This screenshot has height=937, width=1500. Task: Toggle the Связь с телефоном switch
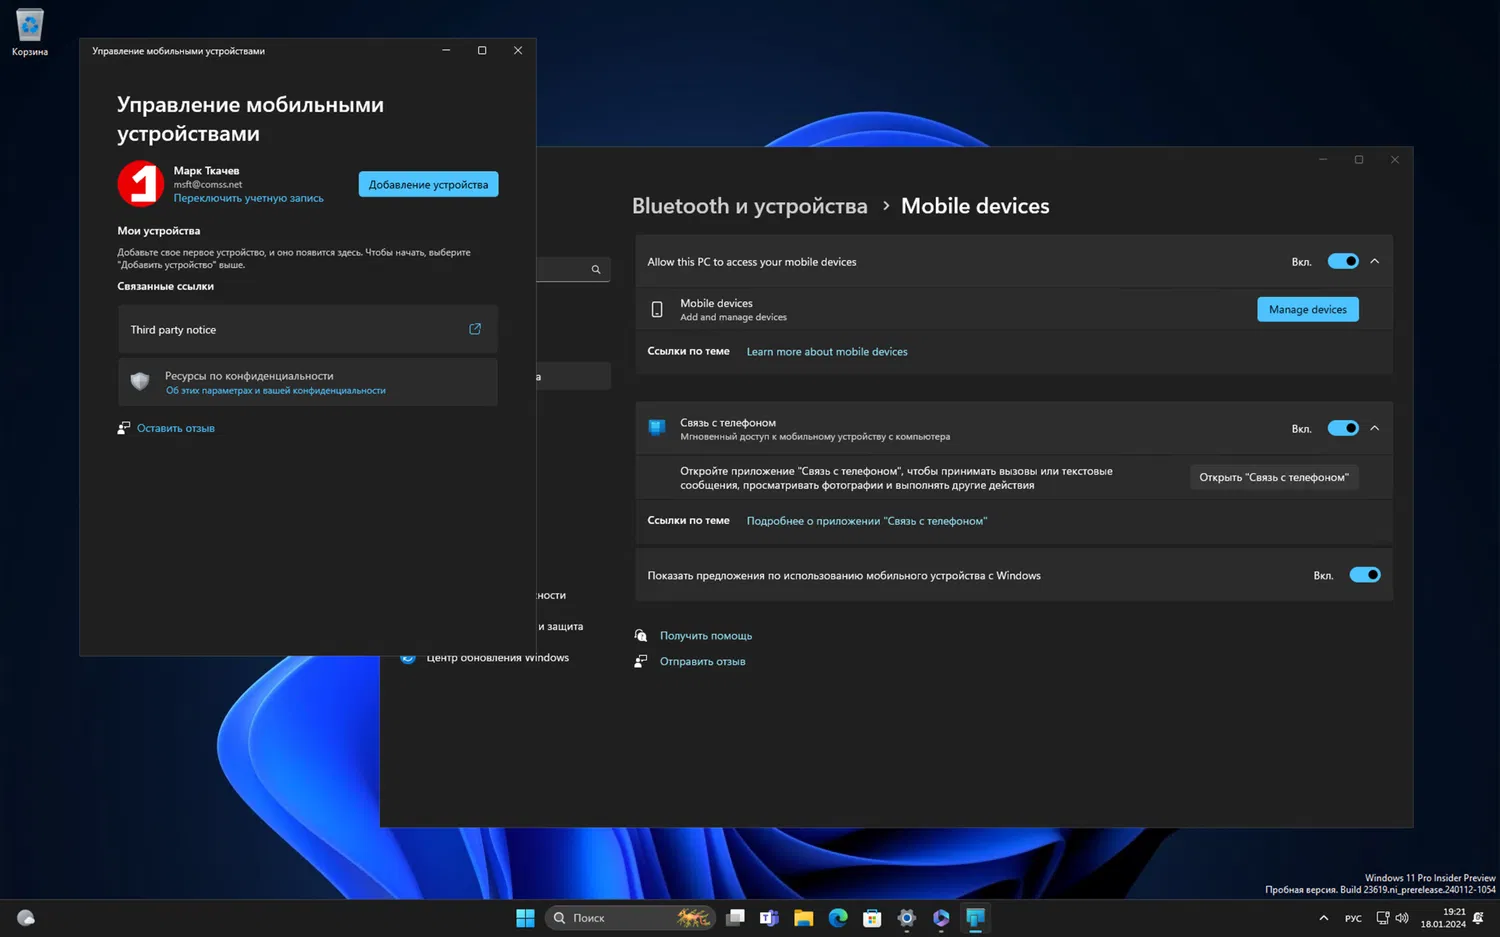point(1343,428)
